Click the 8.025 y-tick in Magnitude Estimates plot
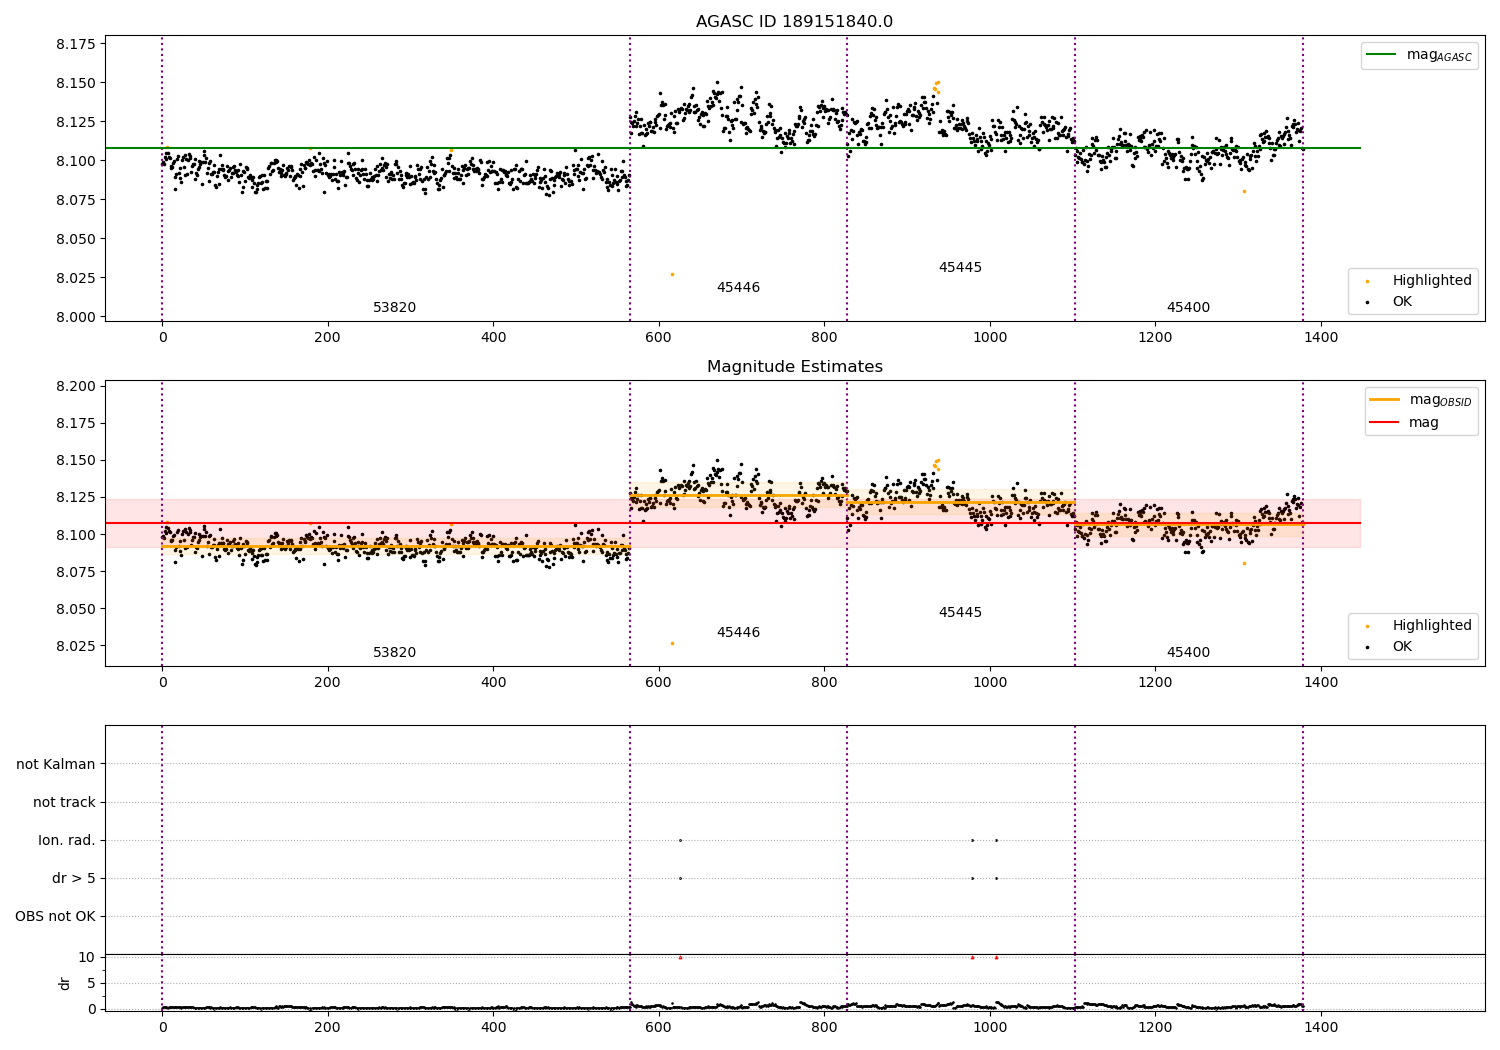 75,646
